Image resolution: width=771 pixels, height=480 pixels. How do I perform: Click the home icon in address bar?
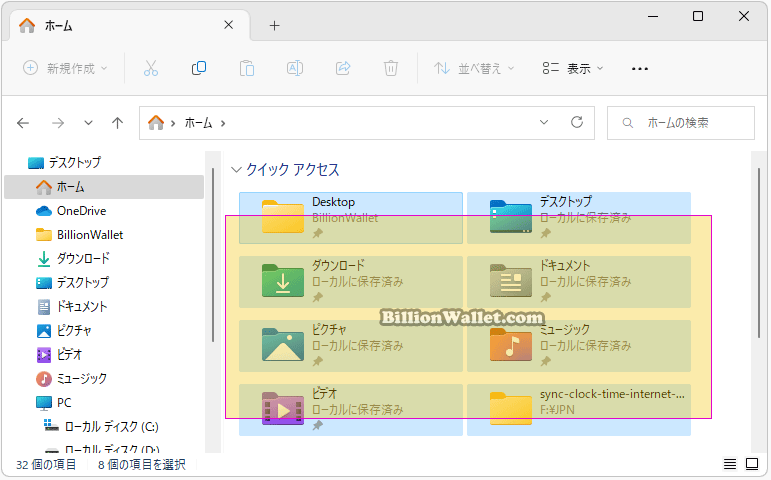tap(156, 122)
